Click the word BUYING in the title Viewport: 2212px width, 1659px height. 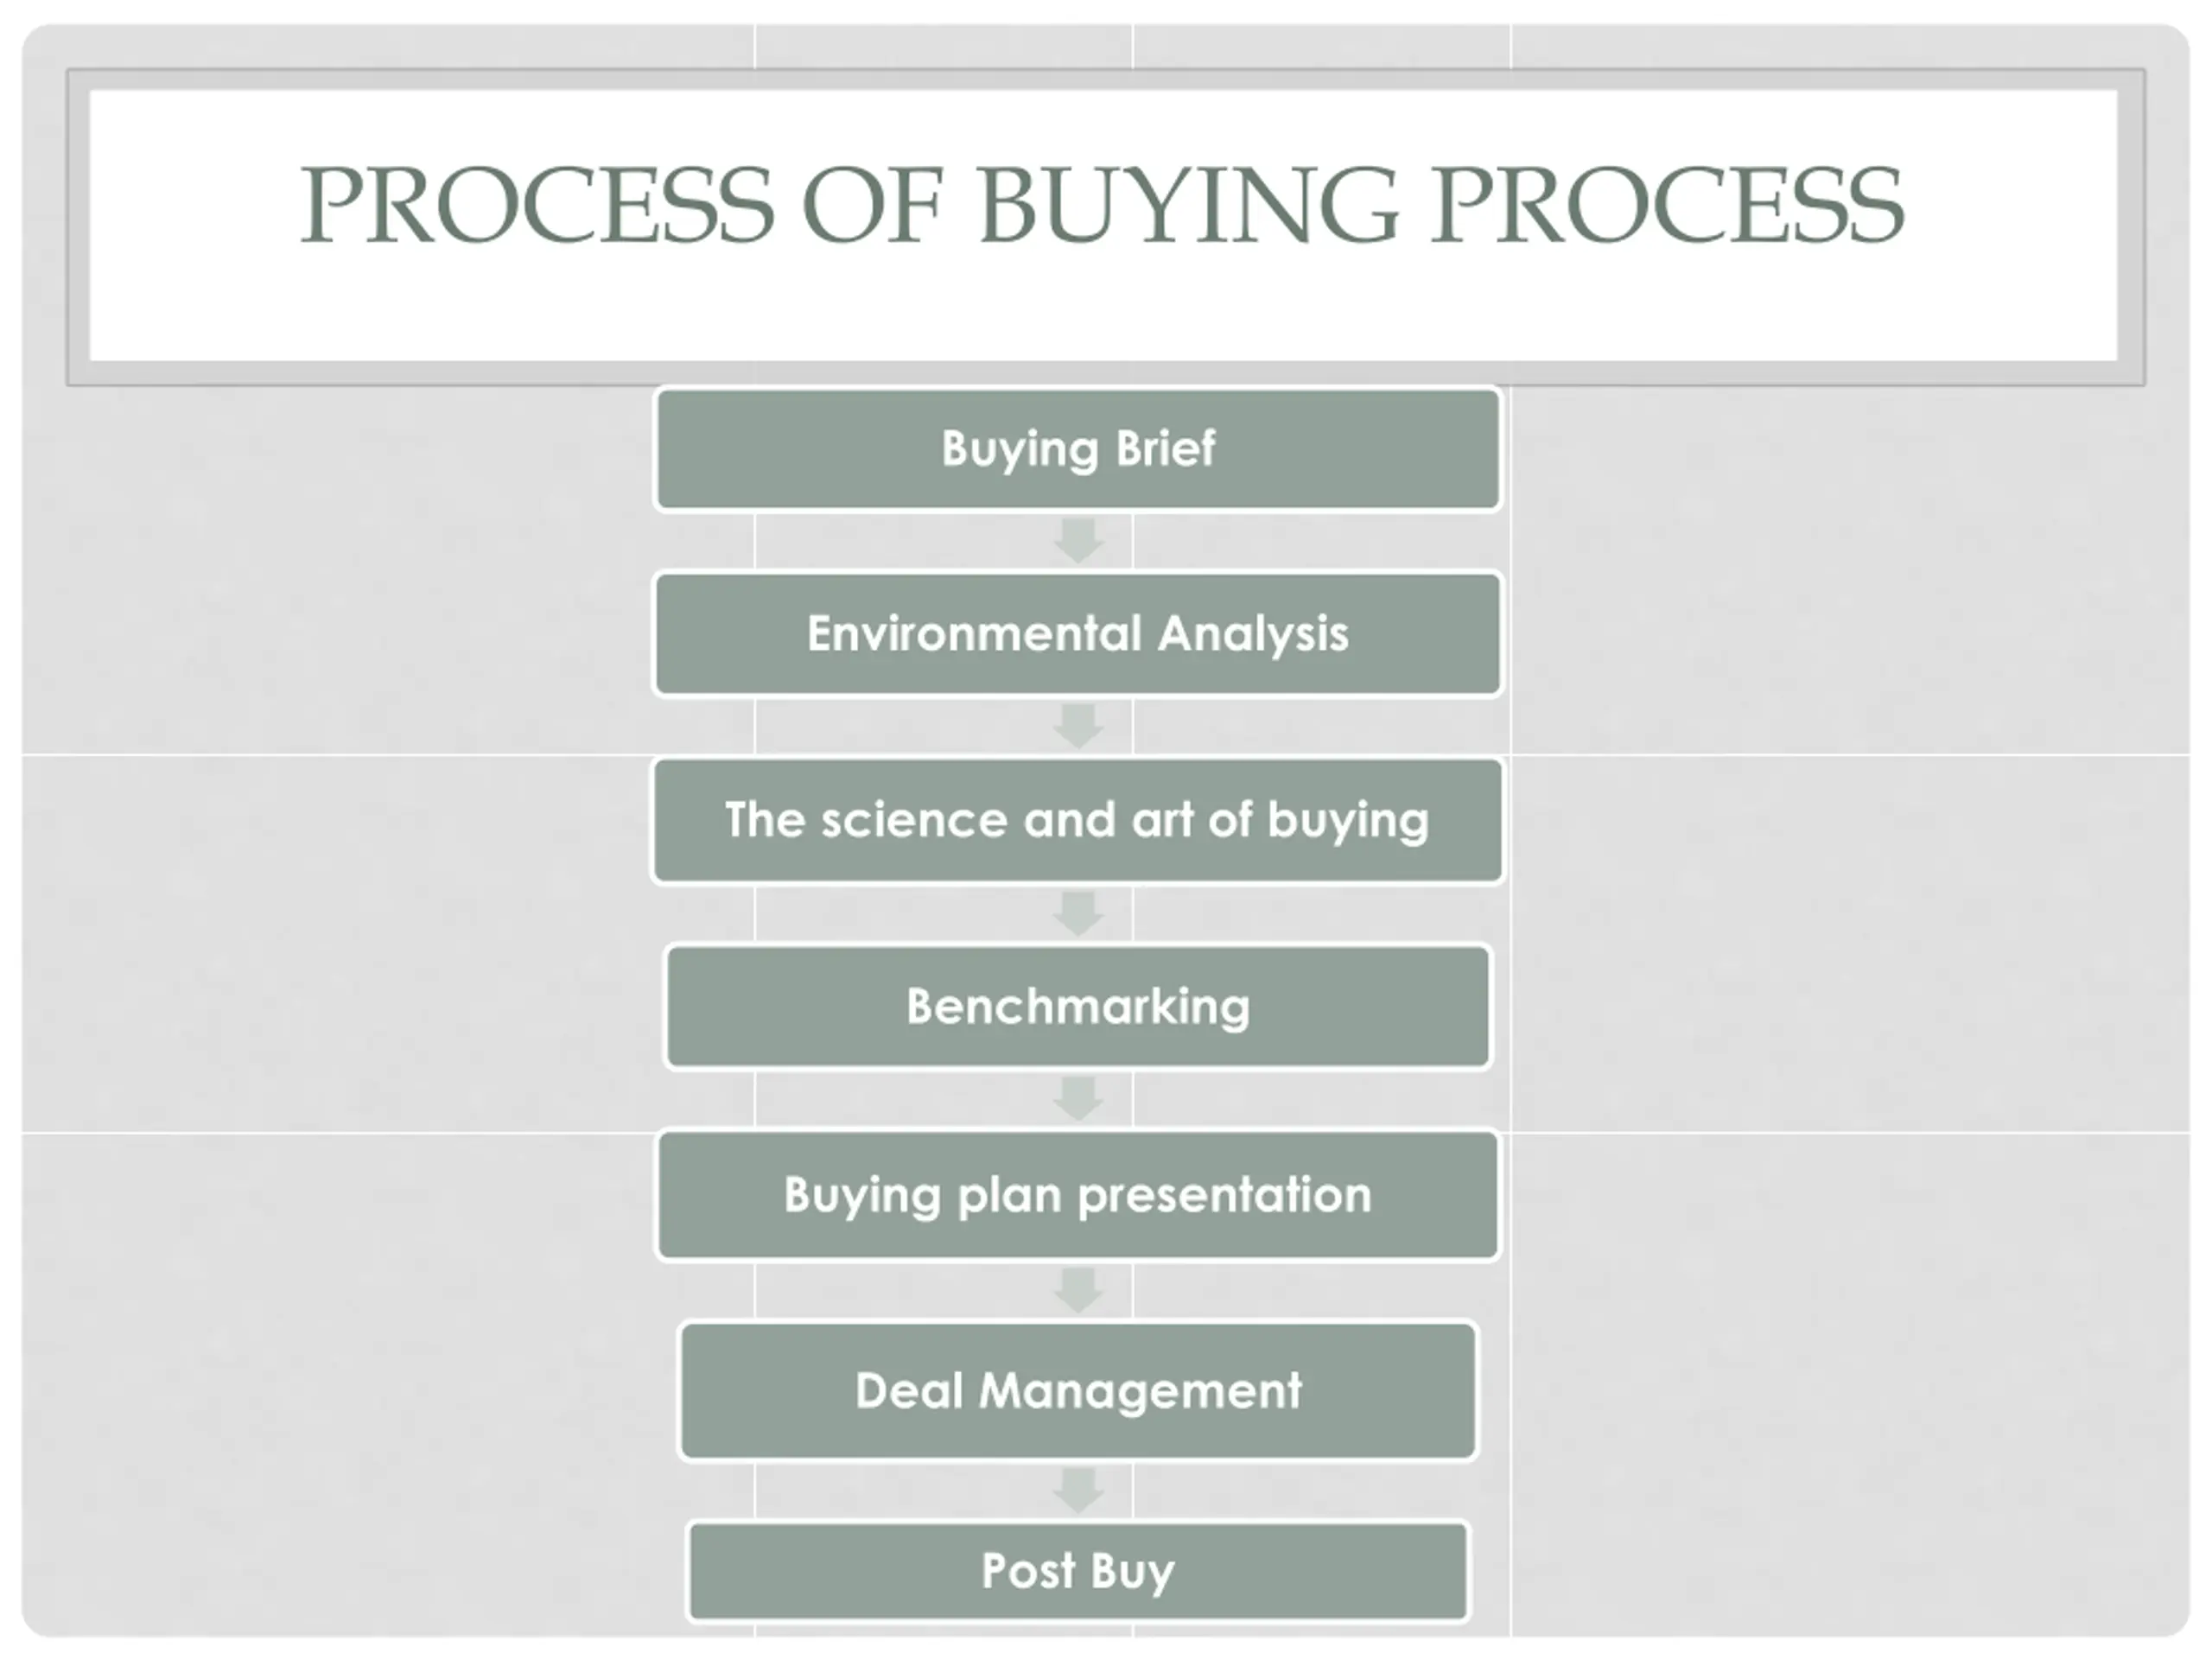(x=1187, y=205)
